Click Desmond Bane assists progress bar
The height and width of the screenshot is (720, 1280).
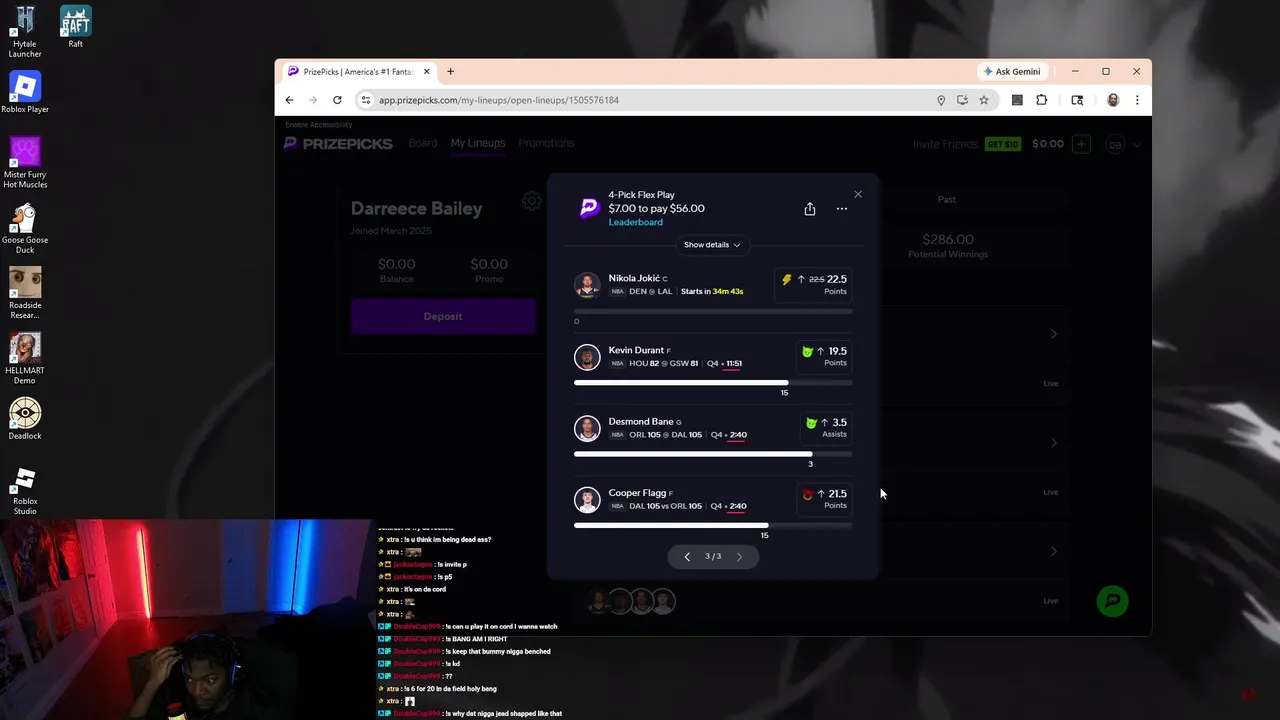[713, 454]
